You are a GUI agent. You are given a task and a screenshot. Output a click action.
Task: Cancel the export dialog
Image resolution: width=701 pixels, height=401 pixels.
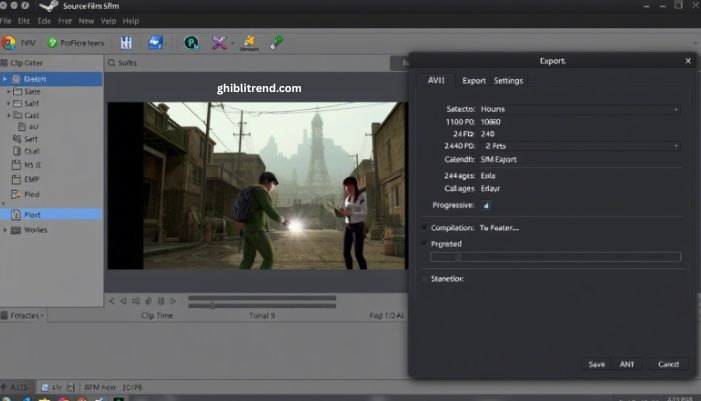click(668, 364)
